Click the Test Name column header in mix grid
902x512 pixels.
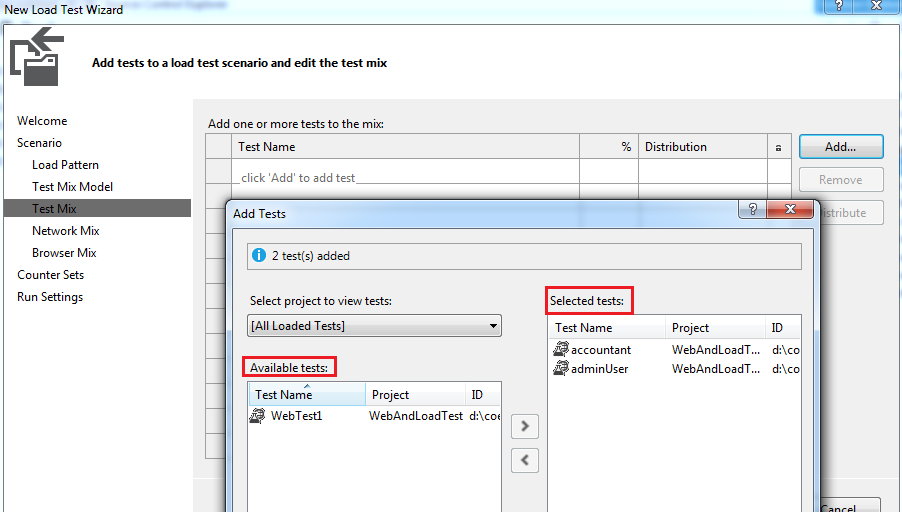pos(405,147)
